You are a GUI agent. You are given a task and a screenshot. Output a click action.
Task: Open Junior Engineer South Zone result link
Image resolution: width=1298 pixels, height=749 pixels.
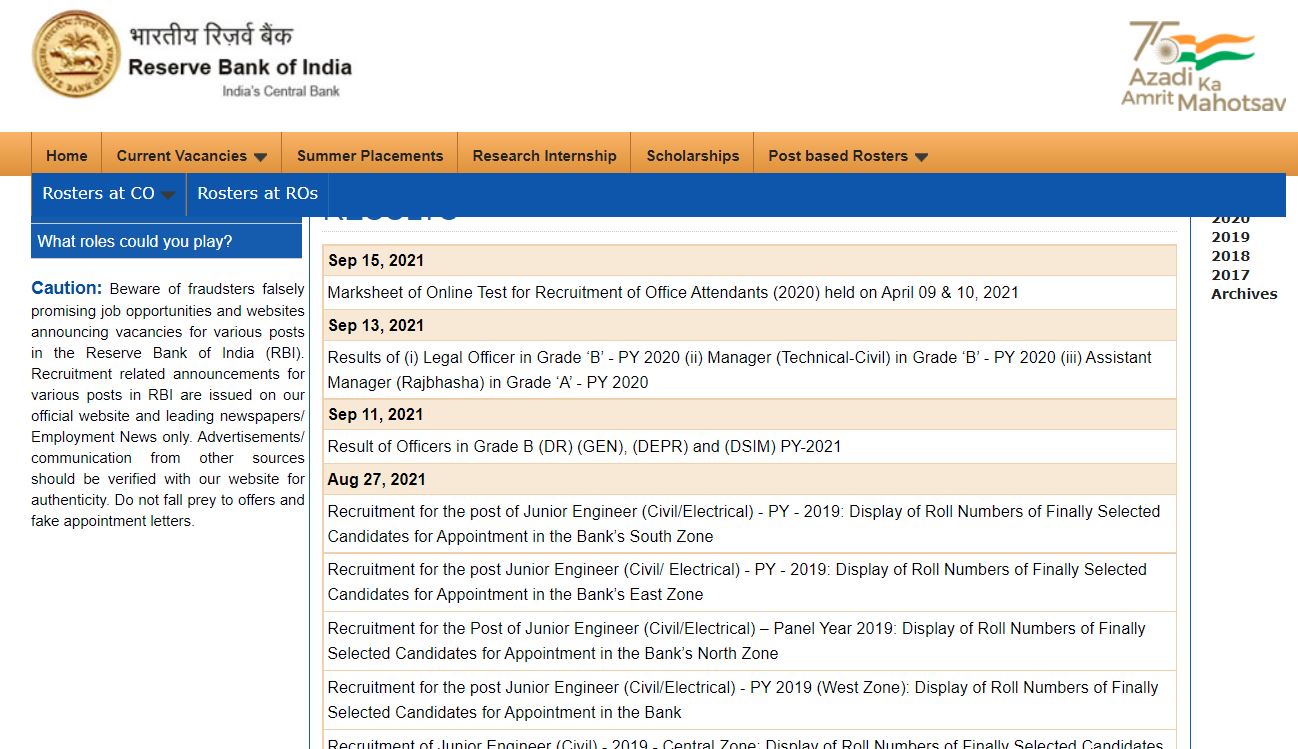[x=744, y=524]
